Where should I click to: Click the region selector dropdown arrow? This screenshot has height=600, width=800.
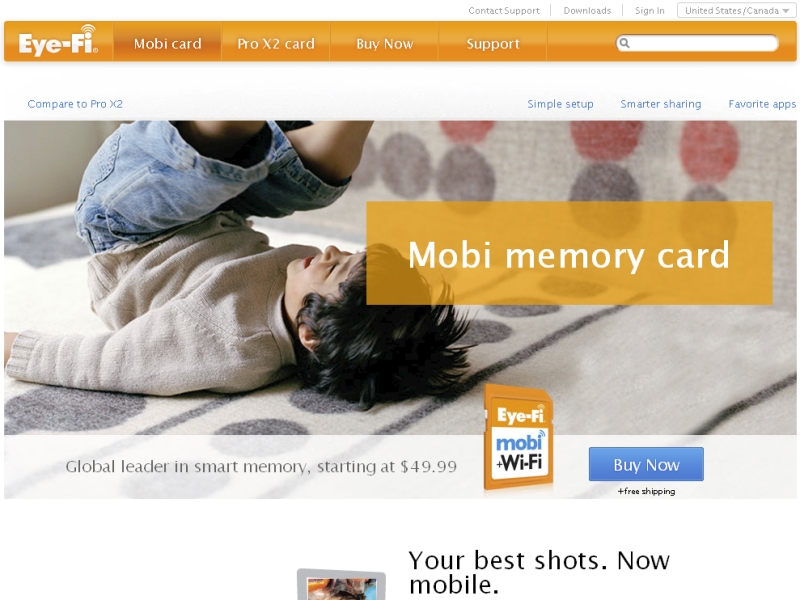pyautogui.click(x=786, y=11)
